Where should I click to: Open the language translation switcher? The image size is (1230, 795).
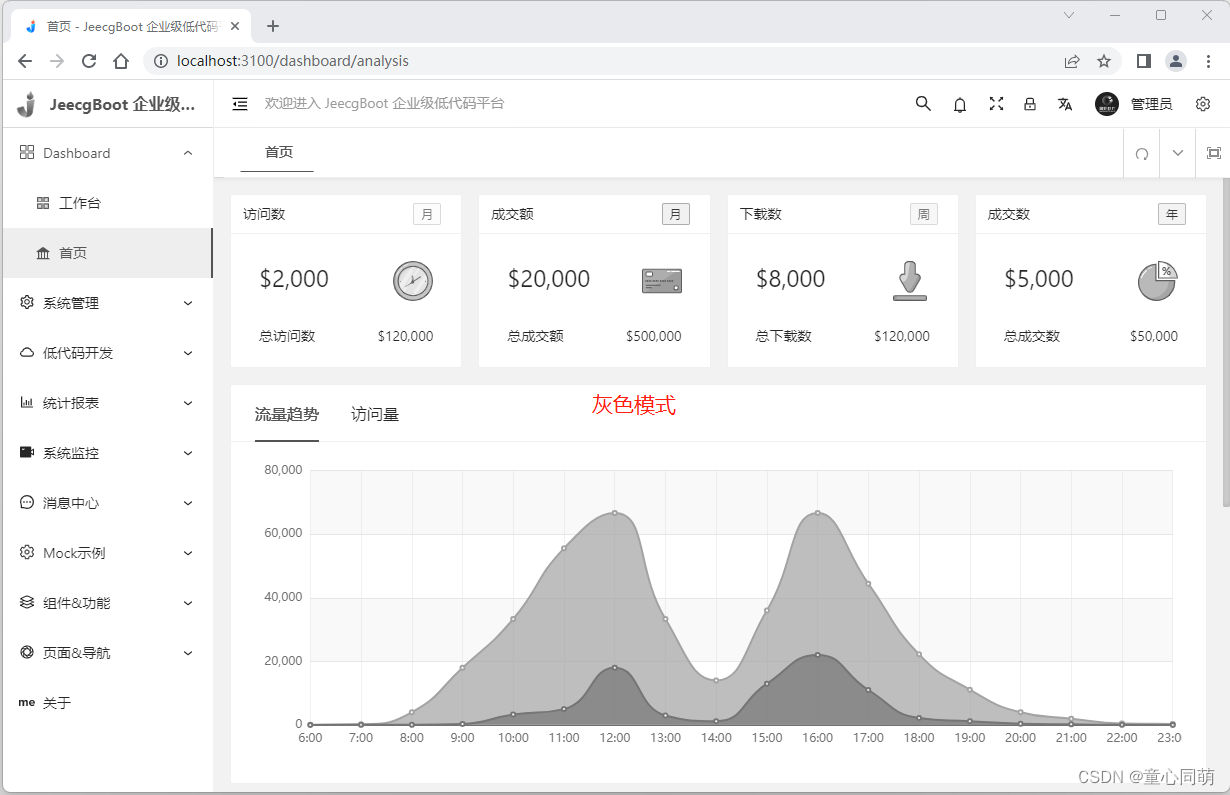[x=1065, y=104]
